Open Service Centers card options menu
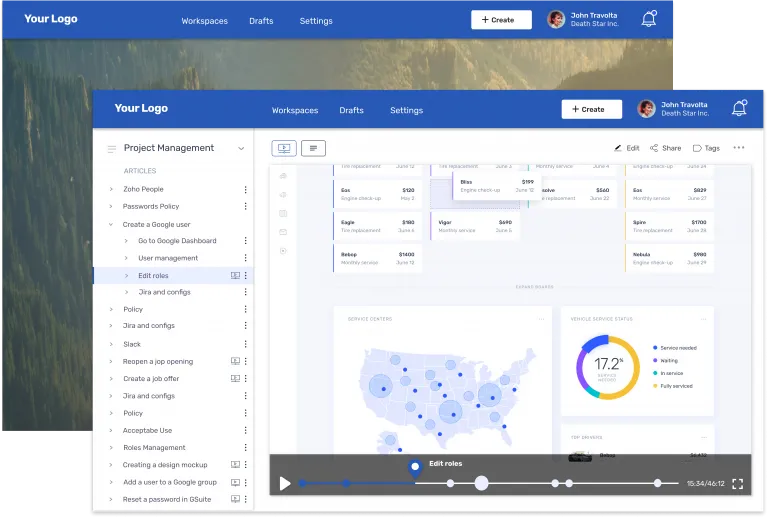 coord(541,319)
